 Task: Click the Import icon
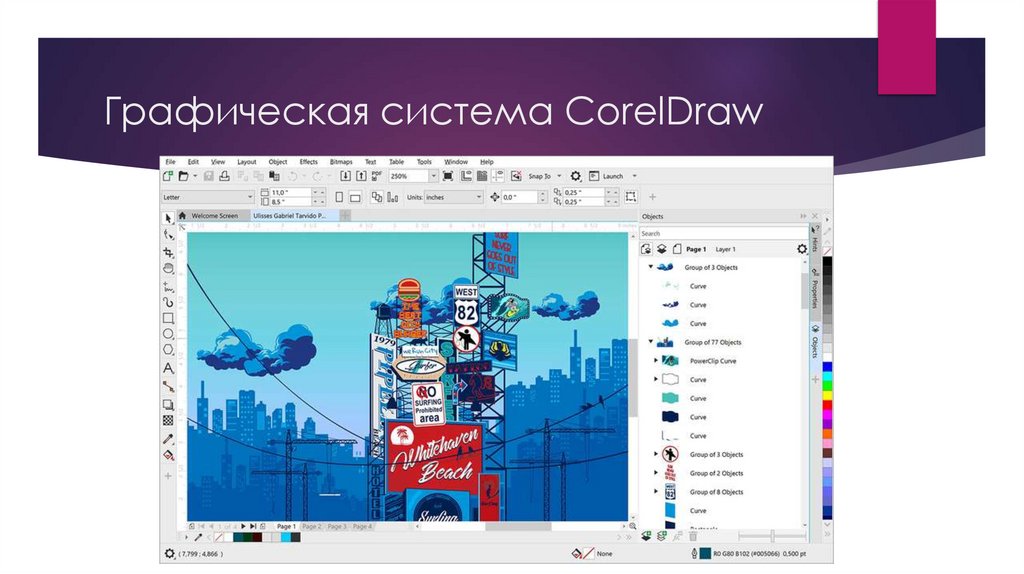[345, 176]
